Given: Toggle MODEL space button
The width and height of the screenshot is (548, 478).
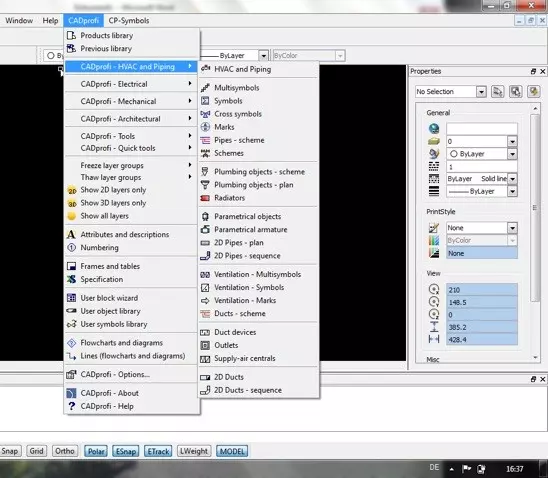Looking at the screenshot, I should [232, 451].
